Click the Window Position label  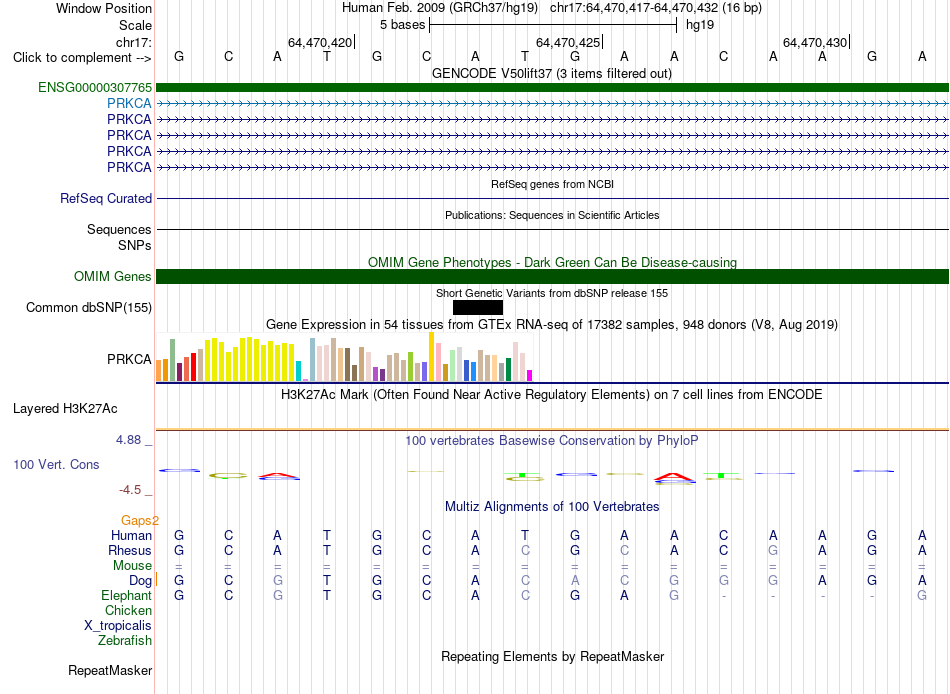click(104, 8)
